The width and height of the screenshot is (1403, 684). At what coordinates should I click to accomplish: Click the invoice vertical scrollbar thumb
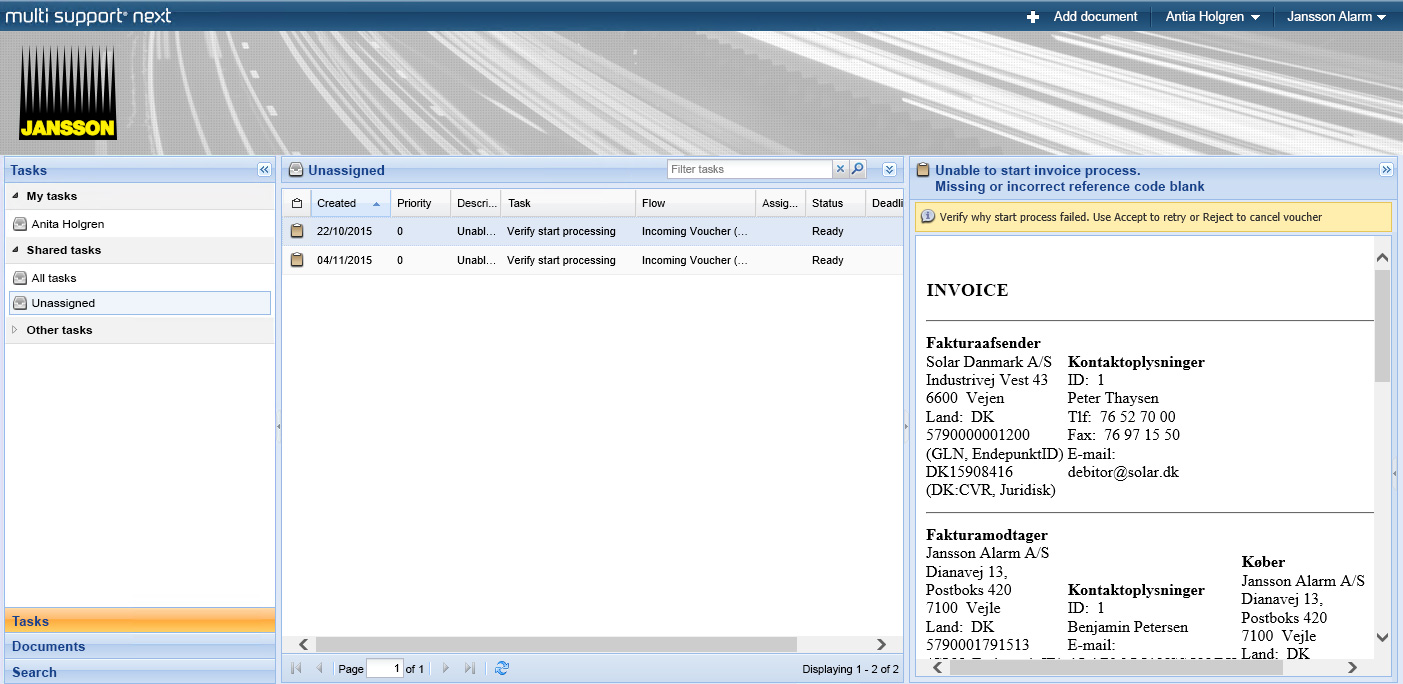coord(1382,325)
